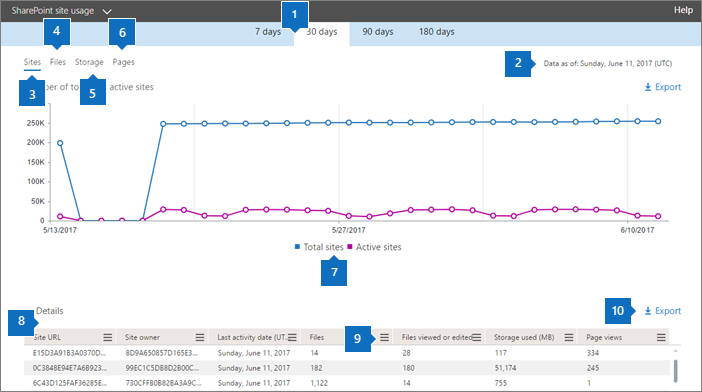Toggle the Active sites legend series
This screenshot has width=702, height=392.
374,247
